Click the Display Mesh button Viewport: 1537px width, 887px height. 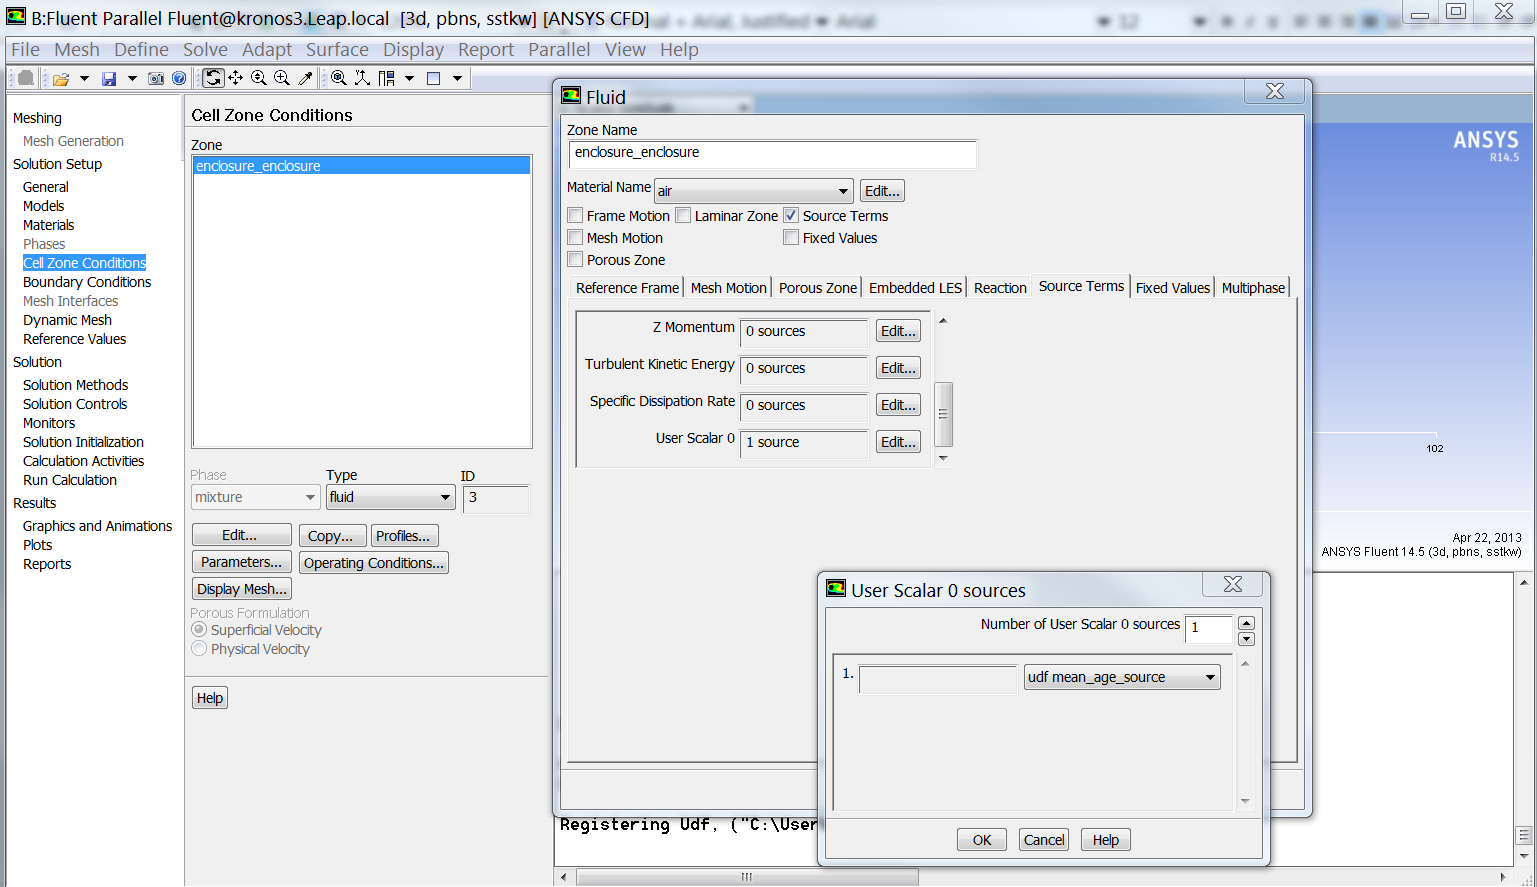pyautogui.click(x=242, y=589)
